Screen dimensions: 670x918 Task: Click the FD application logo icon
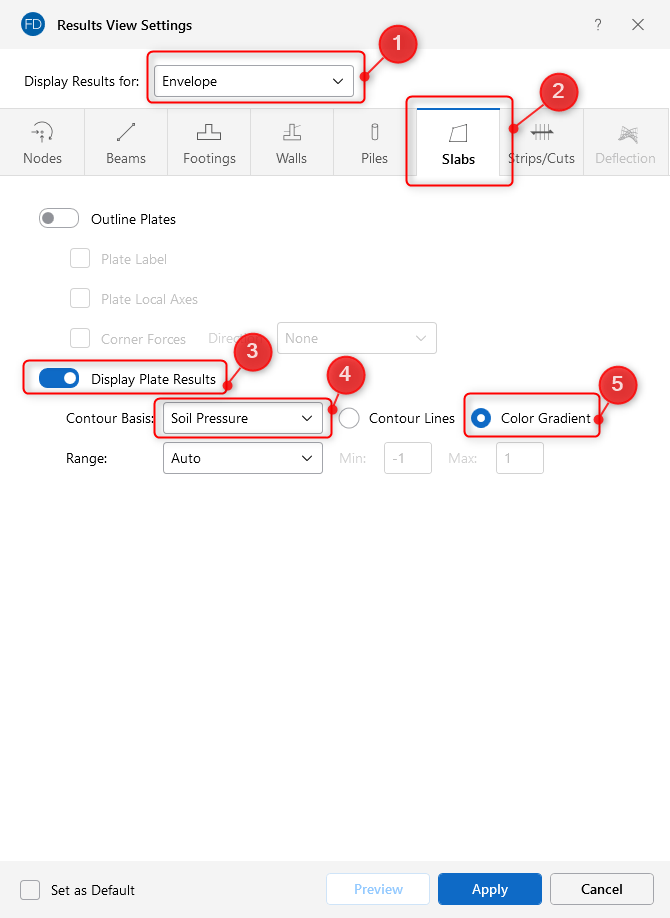33,24
